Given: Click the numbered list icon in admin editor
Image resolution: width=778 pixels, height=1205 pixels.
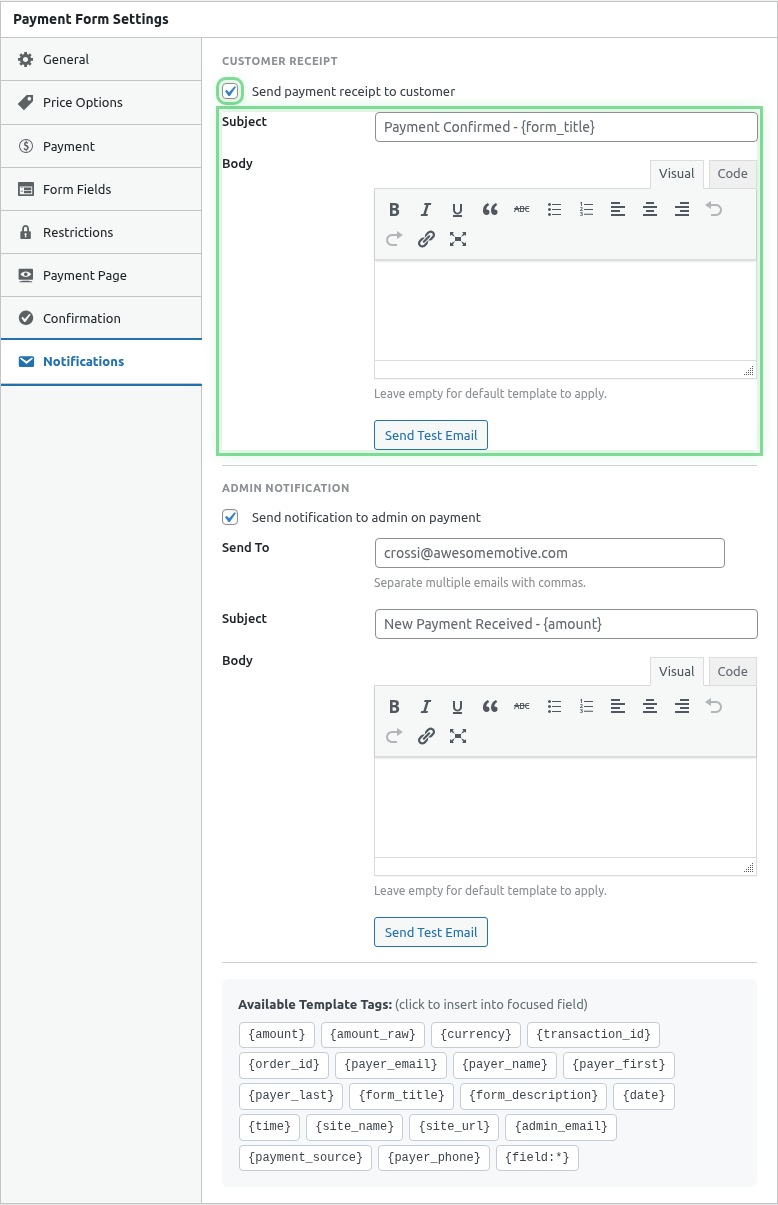Looking at the screenshot, I should coord(586,706).
